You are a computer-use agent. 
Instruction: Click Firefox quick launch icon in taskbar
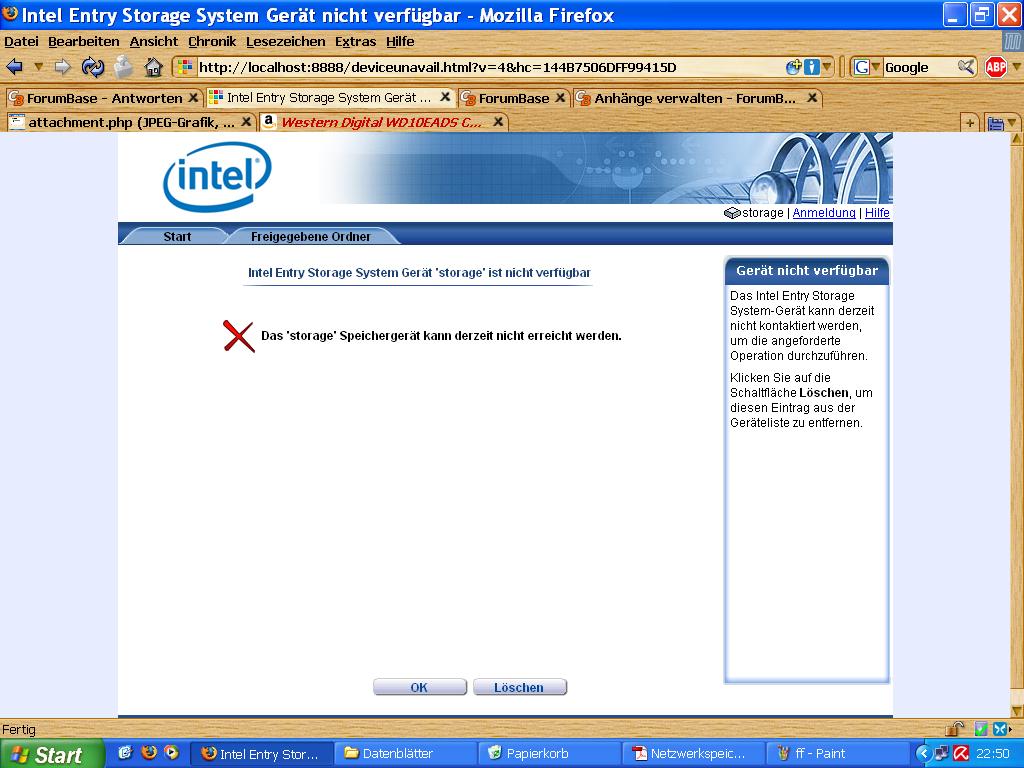point(149,752)
